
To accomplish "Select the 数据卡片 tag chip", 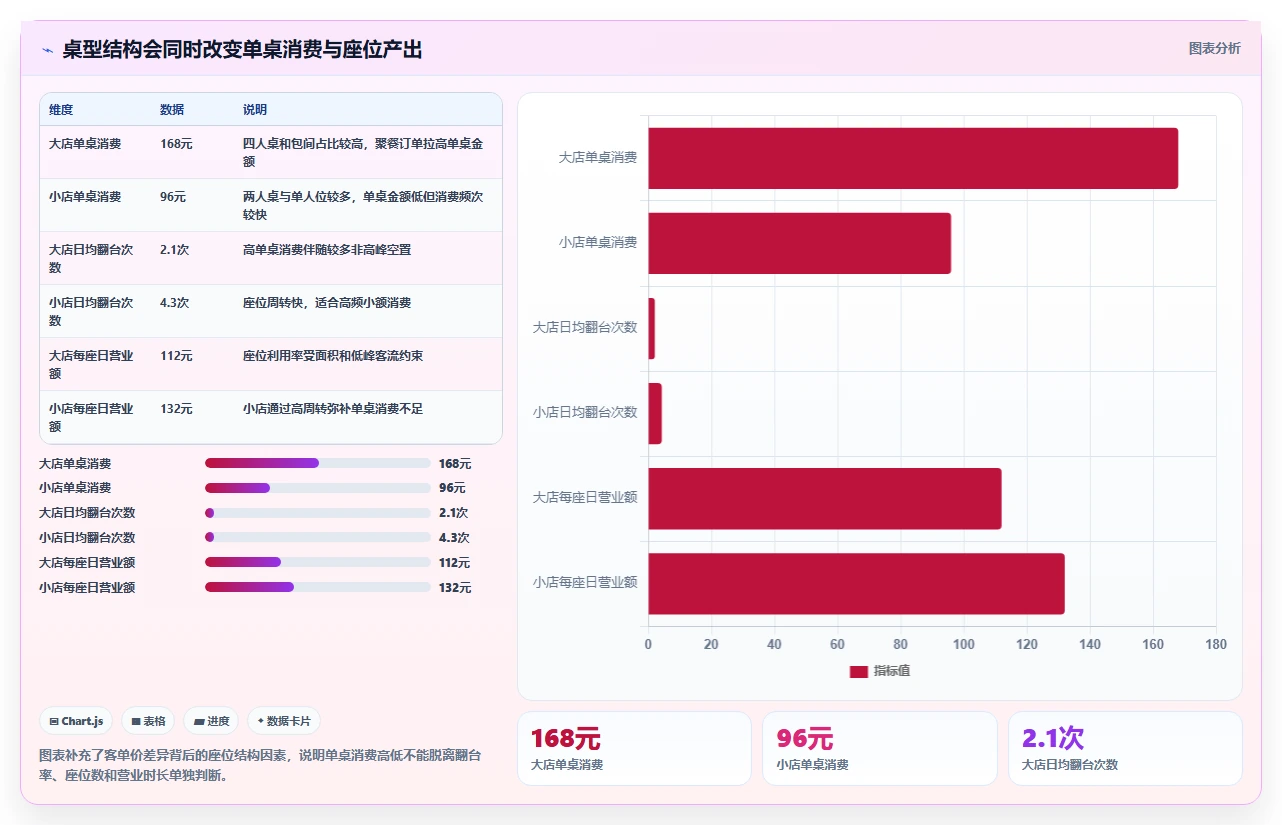I will [x=283, y=721].
